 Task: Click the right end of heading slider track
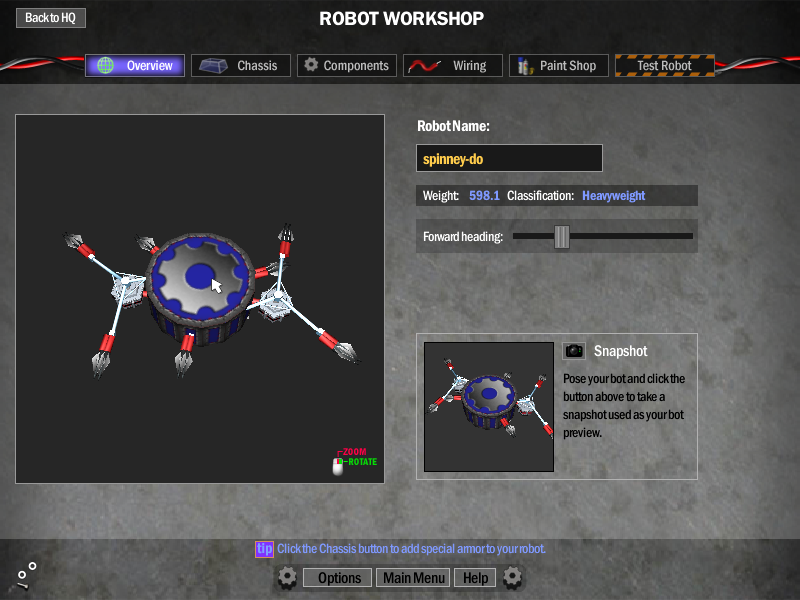click(689, 236)
